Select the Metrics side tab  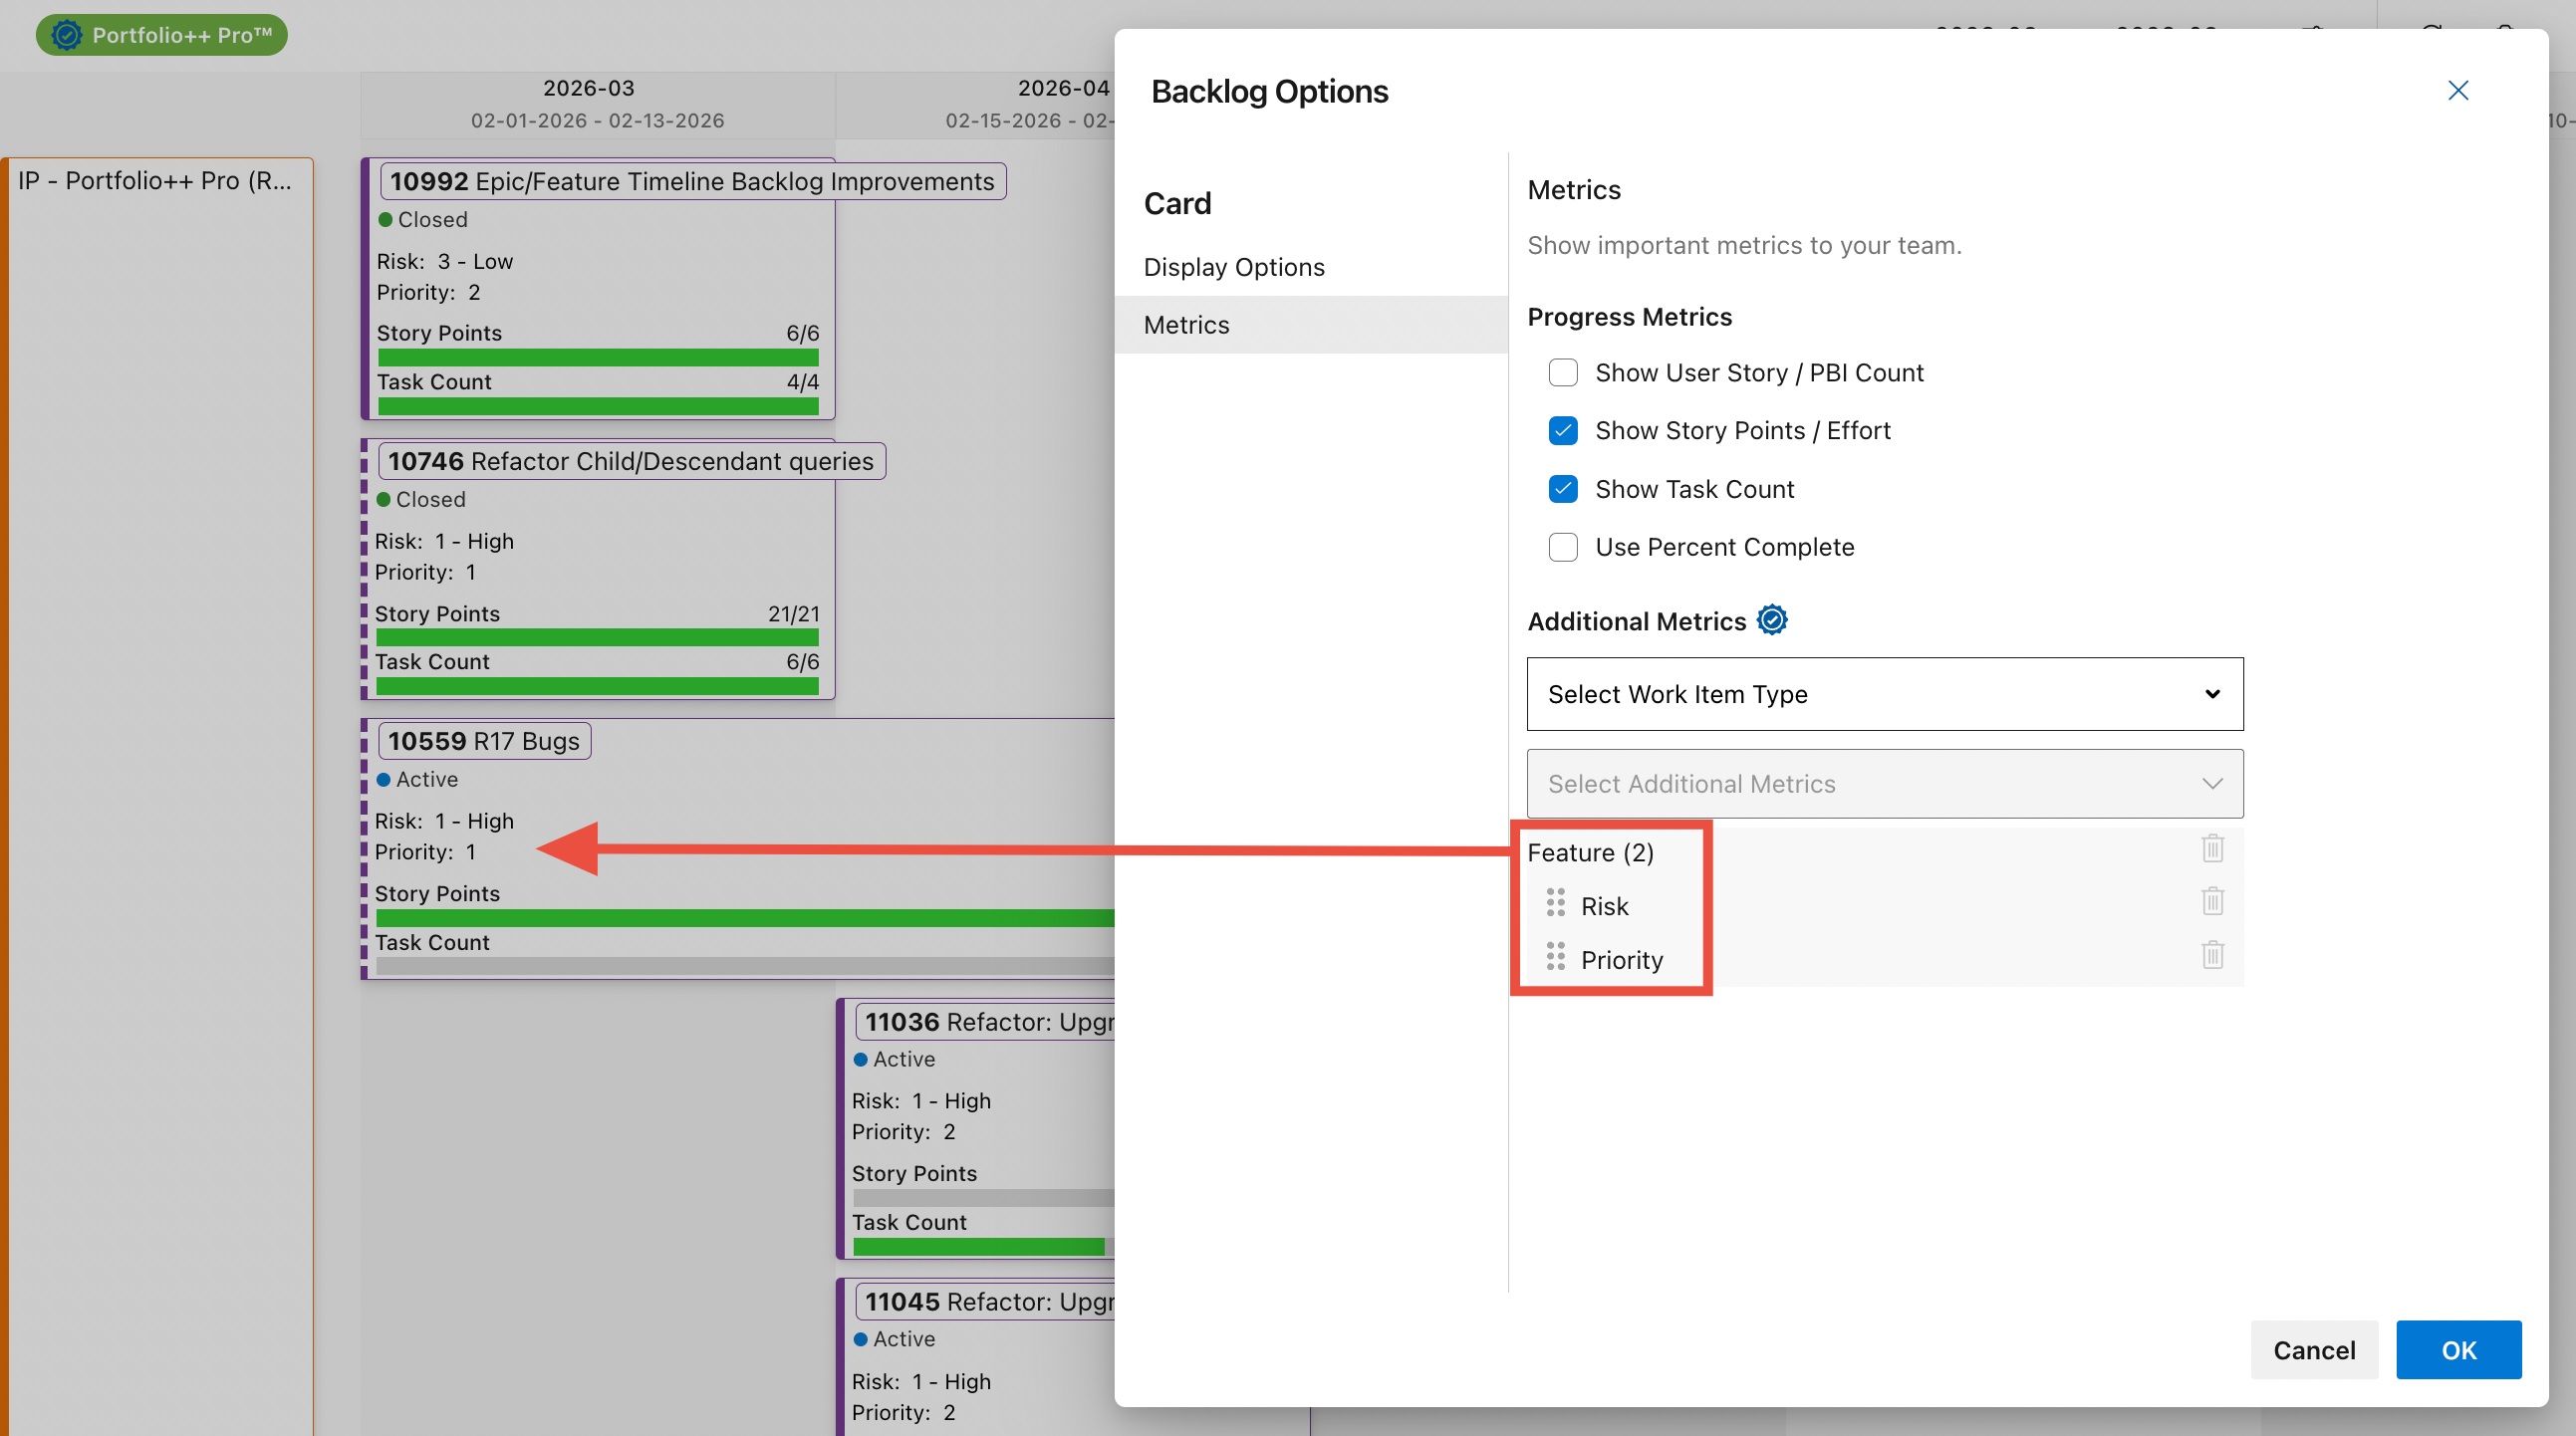(x=1187, y=325)
